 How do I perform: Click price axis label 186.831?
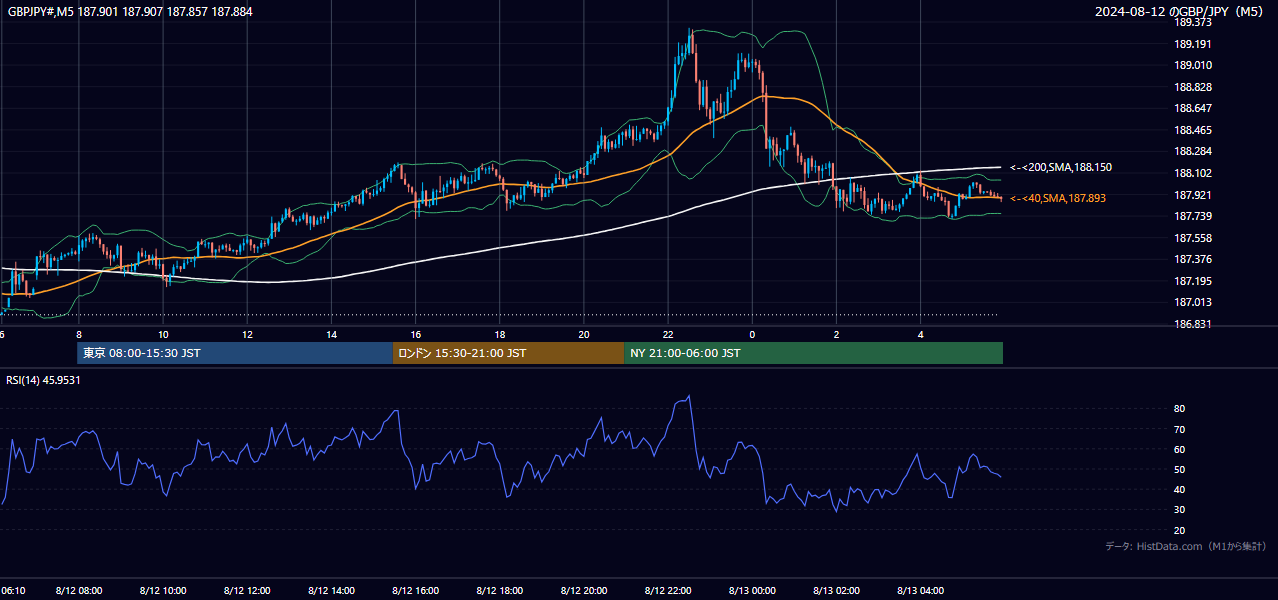point(1193,324)
